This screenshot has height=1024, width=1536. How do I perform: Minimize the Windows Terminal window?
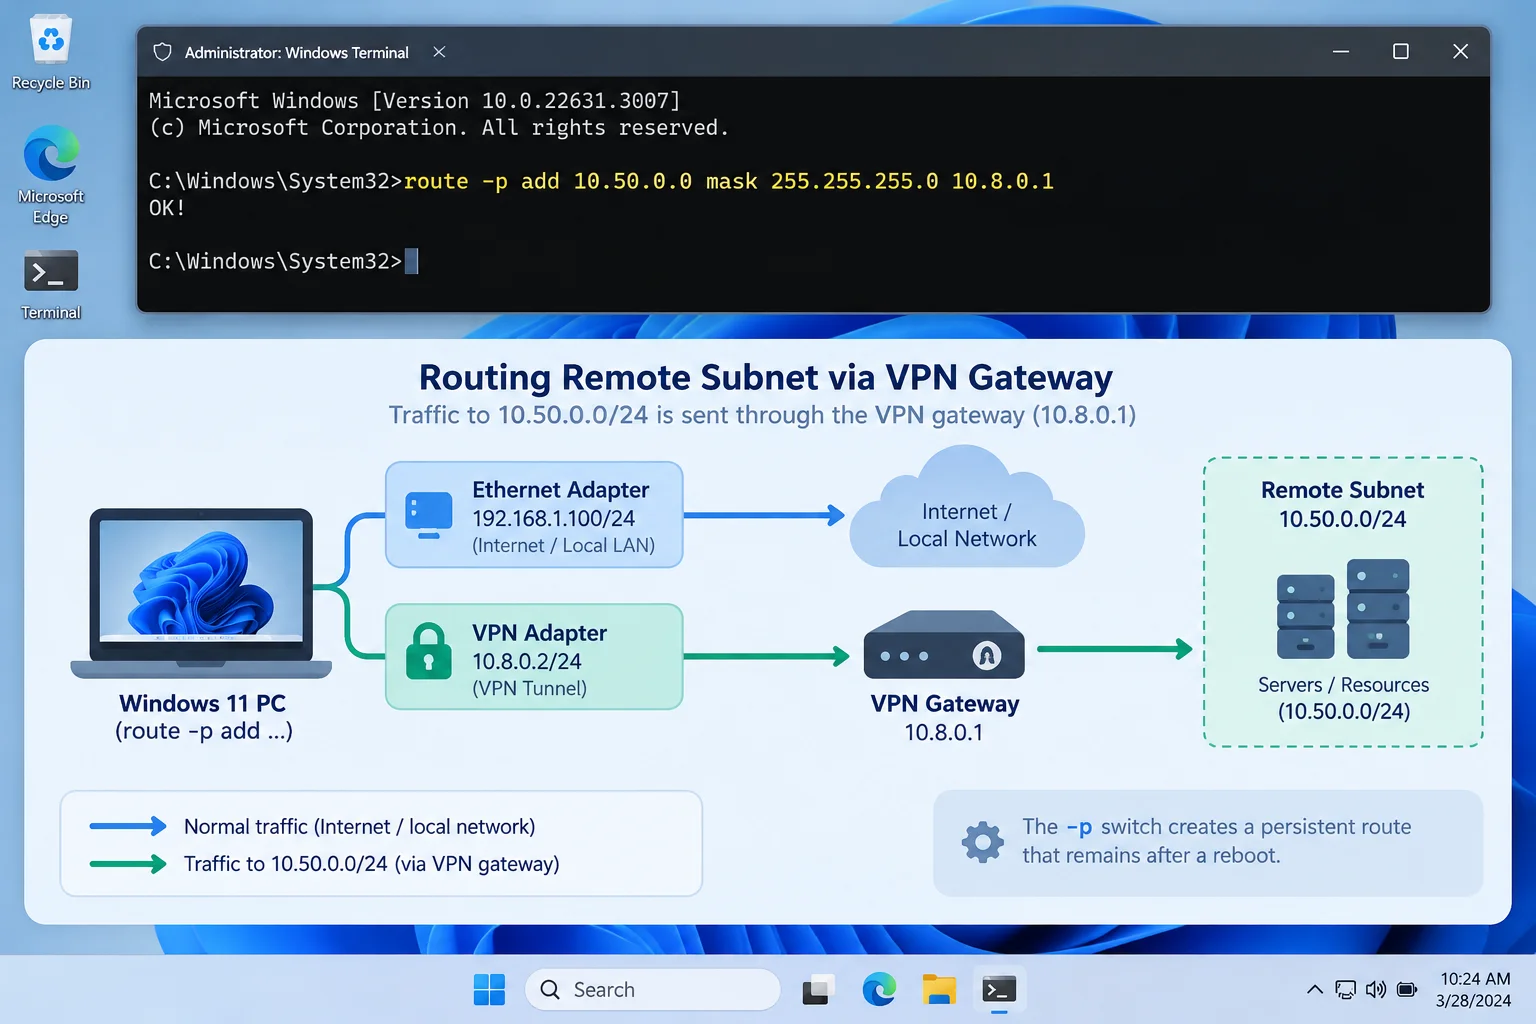(x=1341, y=51)
